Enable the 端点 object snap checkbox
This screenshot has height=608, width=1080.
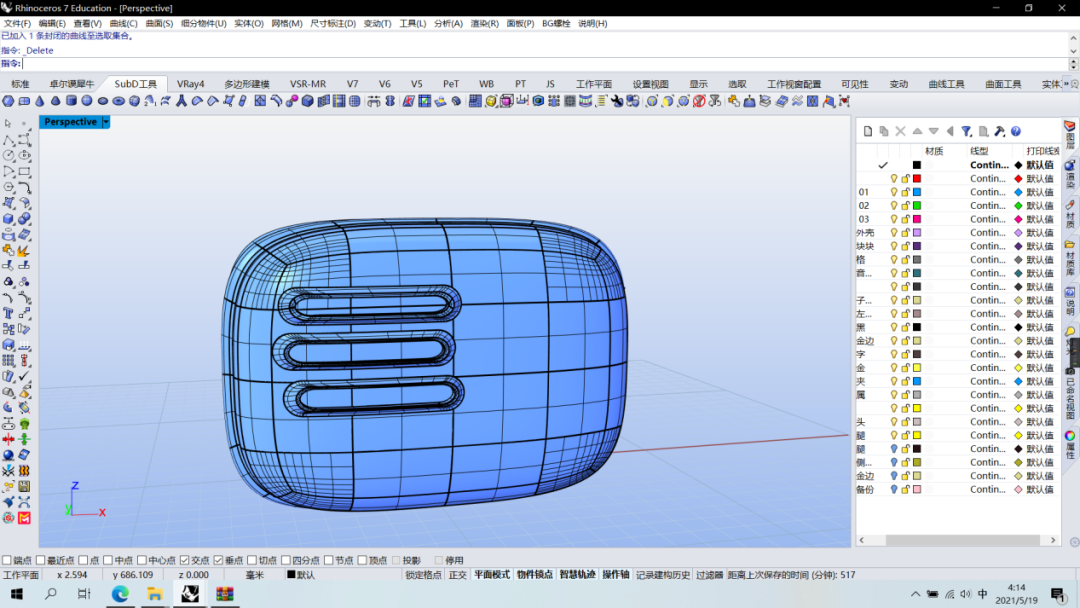click(x=8, y=560)
